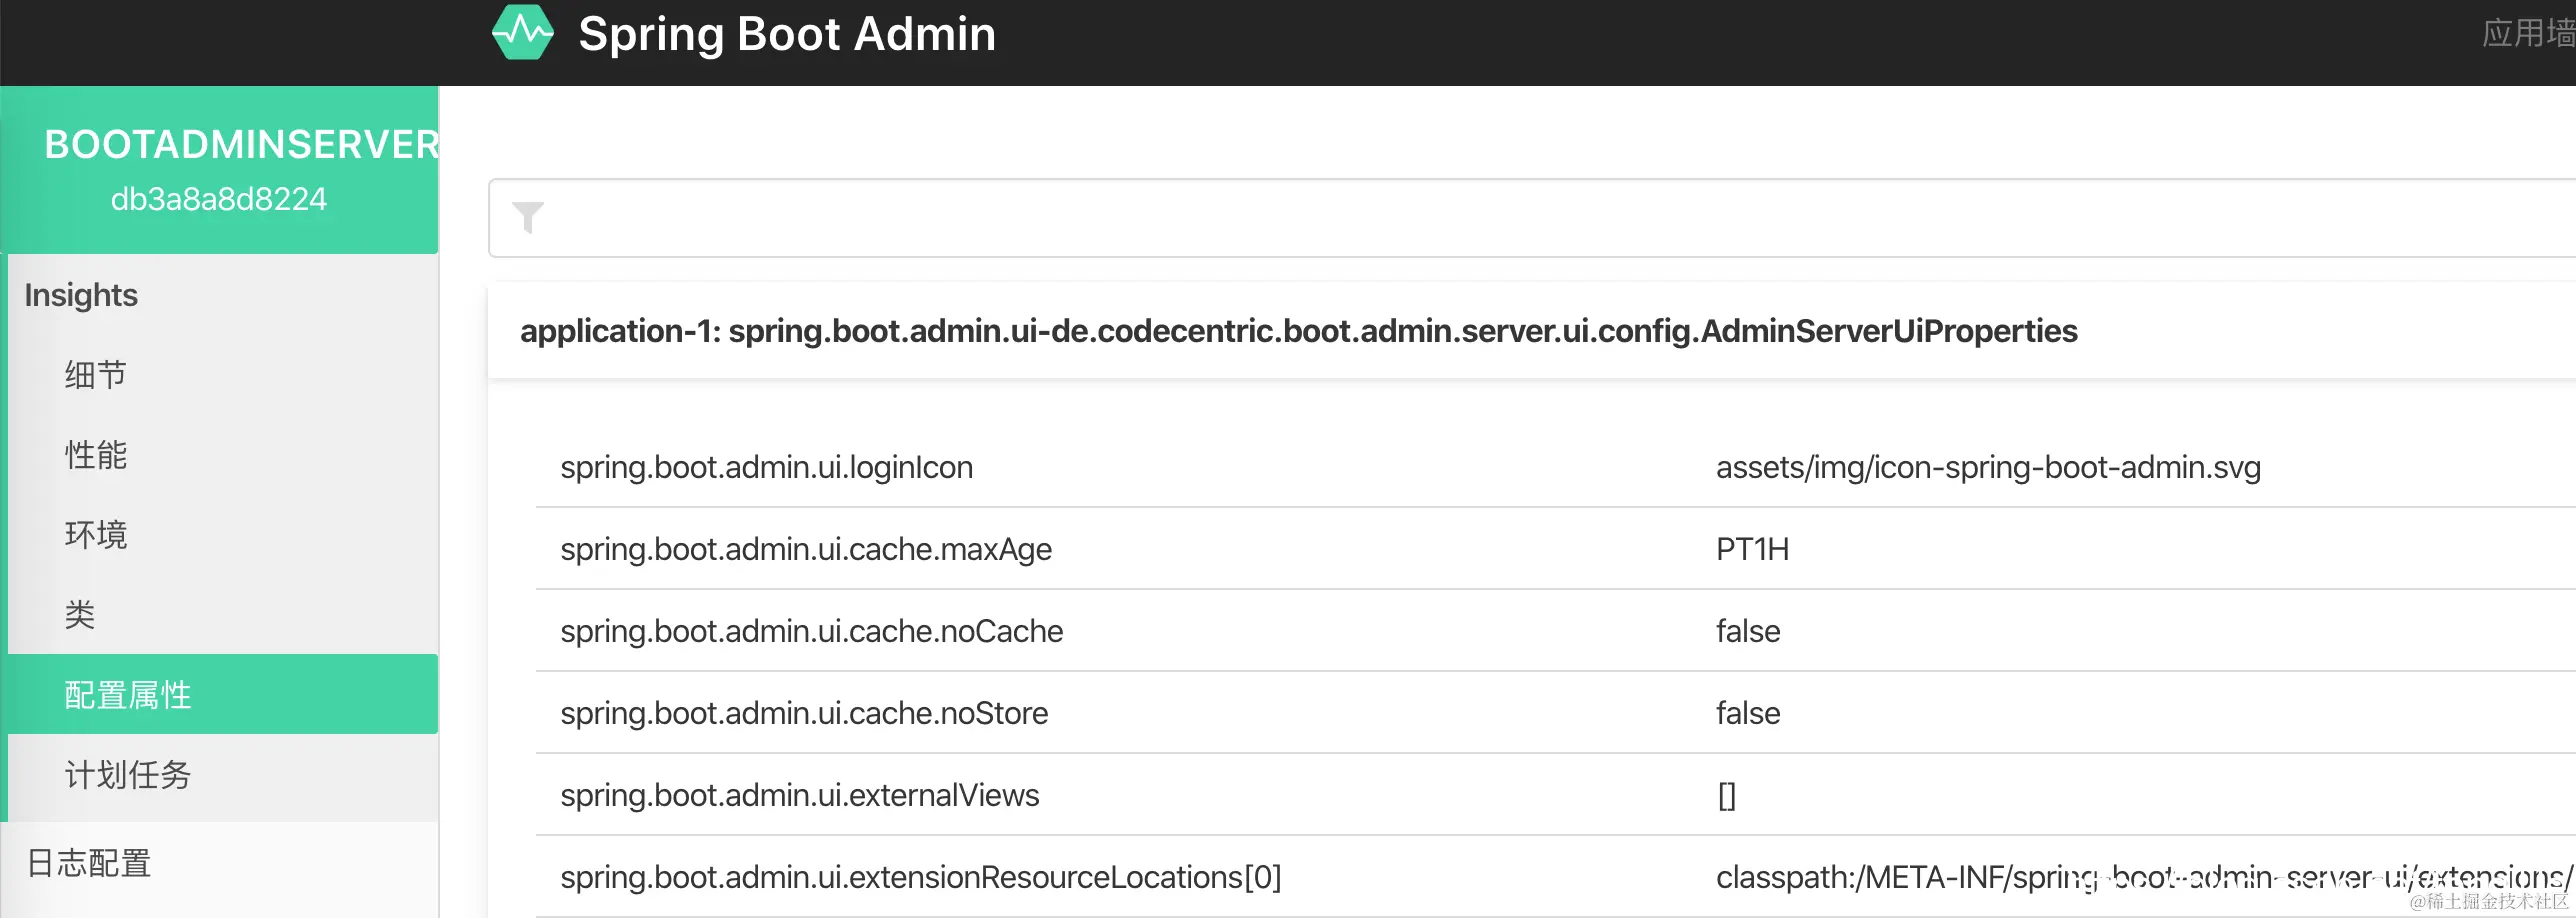Image resolution: width=2576 pixels, height=918 pixels.
Task: Select the PT1H value
Action: pos(1753,549)
